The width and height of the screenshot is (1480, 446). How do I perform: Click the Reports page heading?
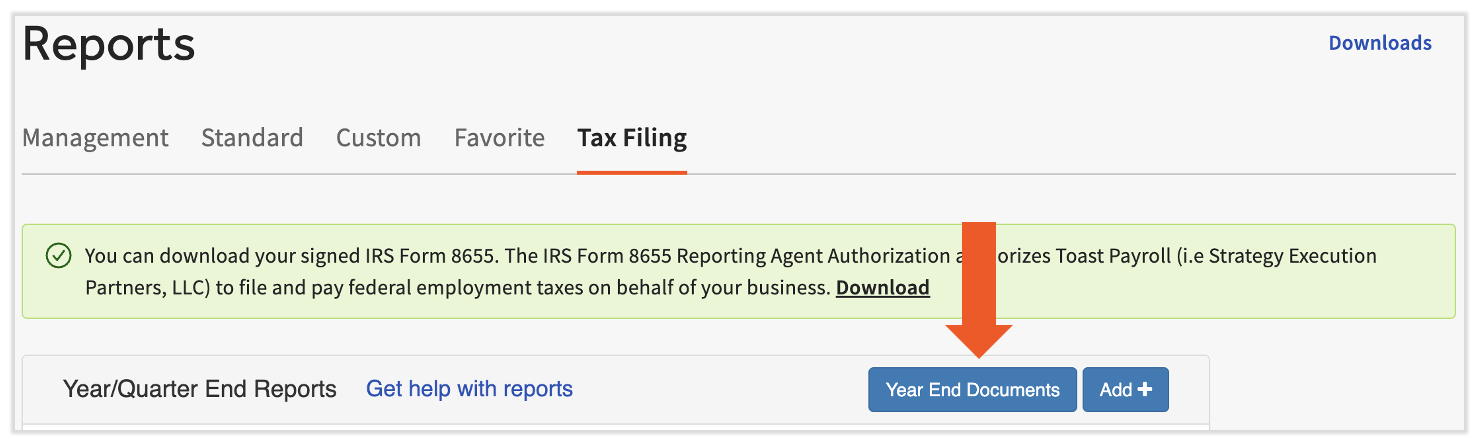[x=109, y=45]
